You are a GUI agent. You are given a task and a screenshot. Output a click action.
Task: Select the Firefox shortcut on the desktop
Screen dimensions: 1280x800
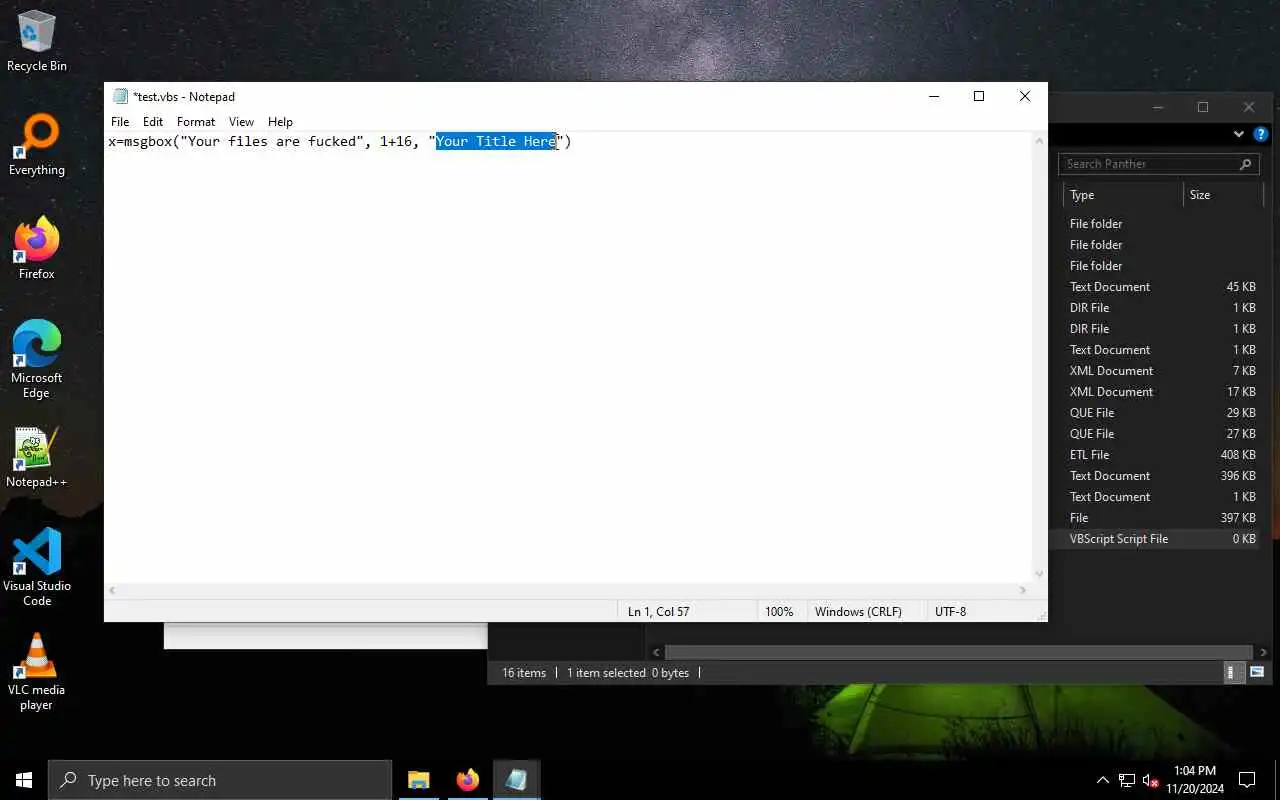pyautogui.click(x=37, y=250)
